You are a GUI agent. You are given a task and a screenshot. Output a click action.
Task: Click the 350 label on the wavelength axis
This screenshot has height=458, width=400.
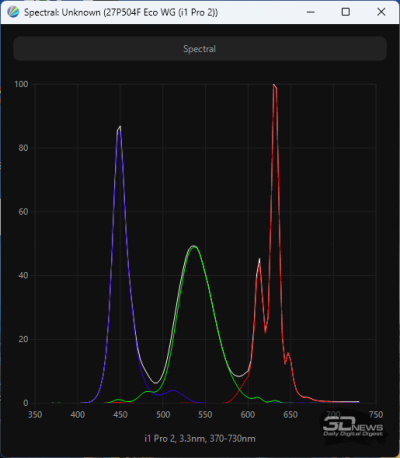click(x=35, y=415)
